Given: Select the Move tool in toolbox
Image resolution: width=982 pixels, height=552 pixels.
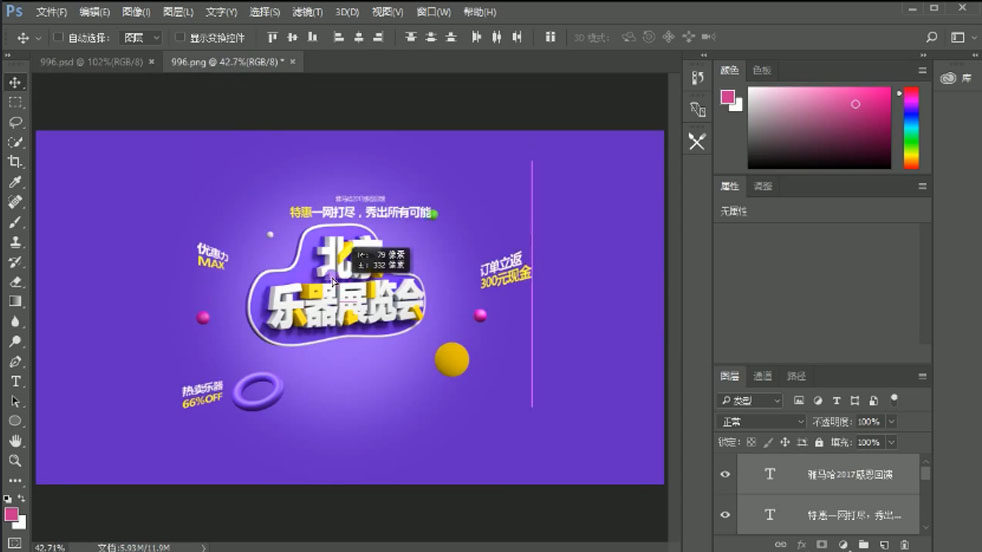Looking at the screenshot, I should 15,82.
